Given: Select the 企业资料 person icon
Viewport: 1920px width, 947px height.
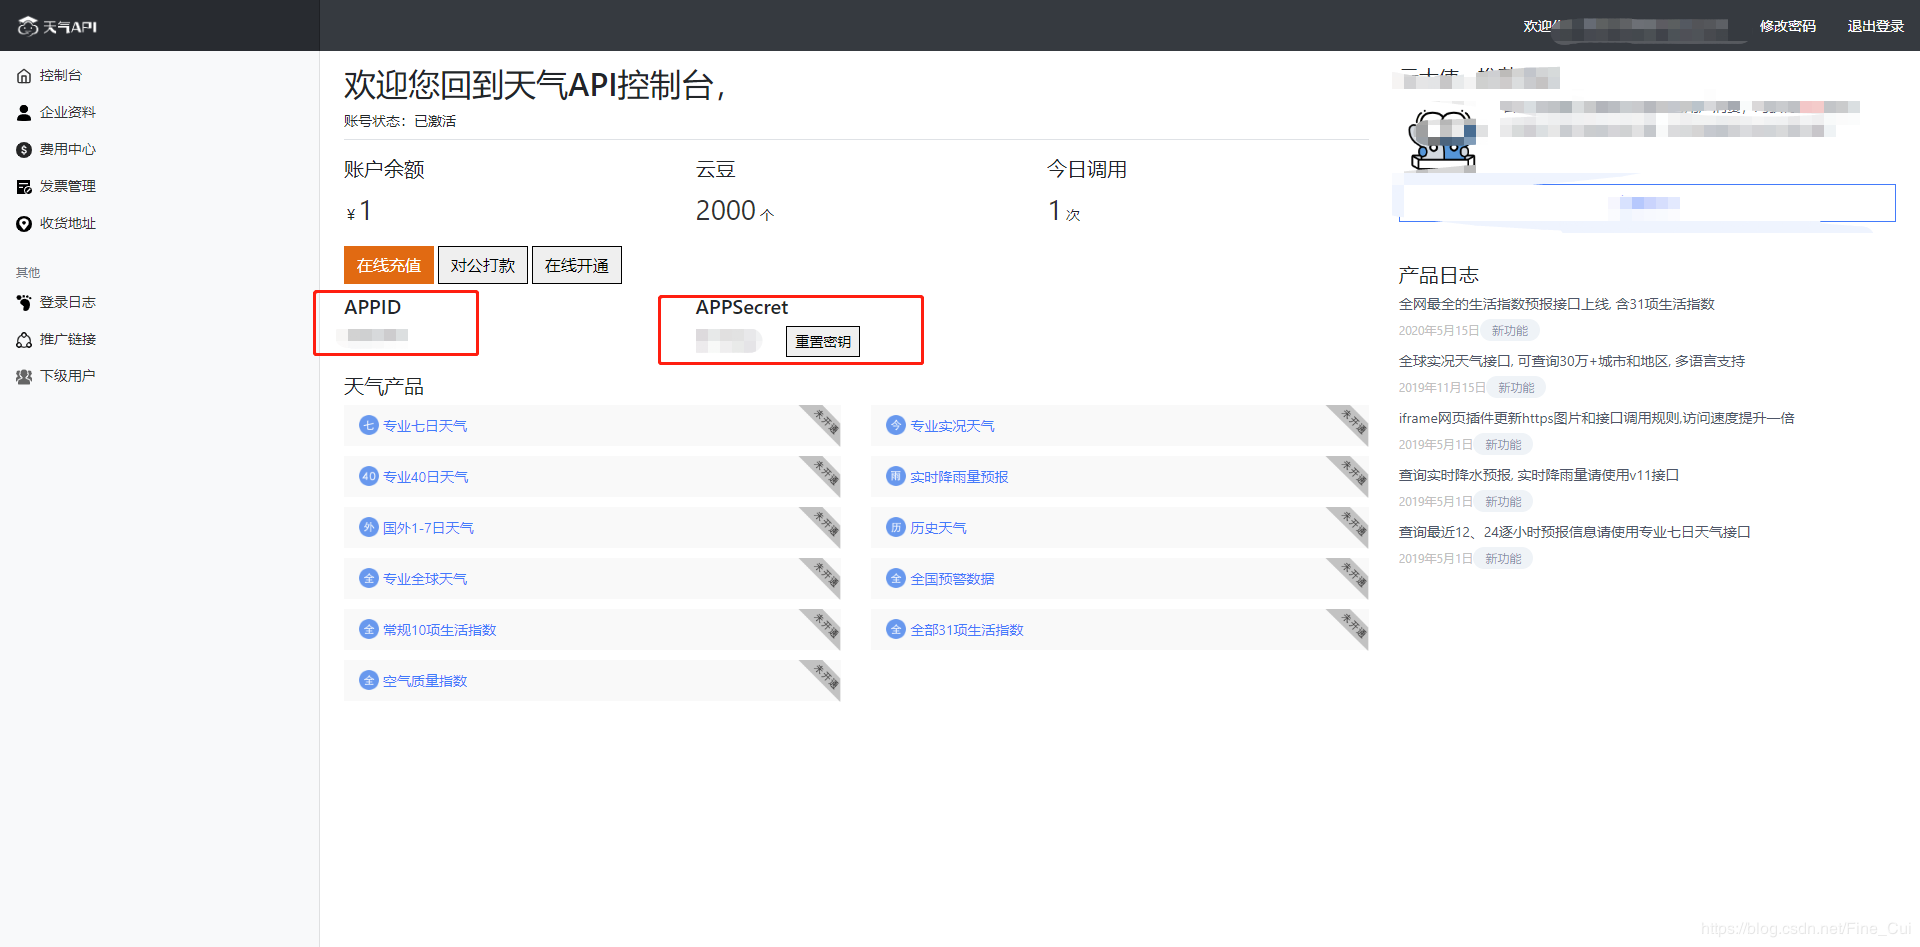Looking at the screenshot, I should coord(24,112).
